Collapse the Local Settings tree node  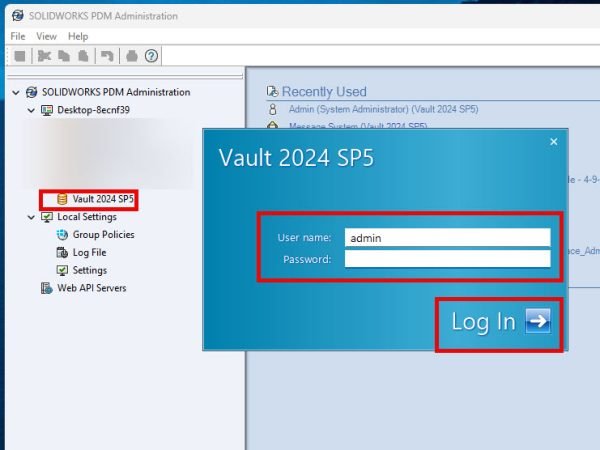(x=31, y=217)
